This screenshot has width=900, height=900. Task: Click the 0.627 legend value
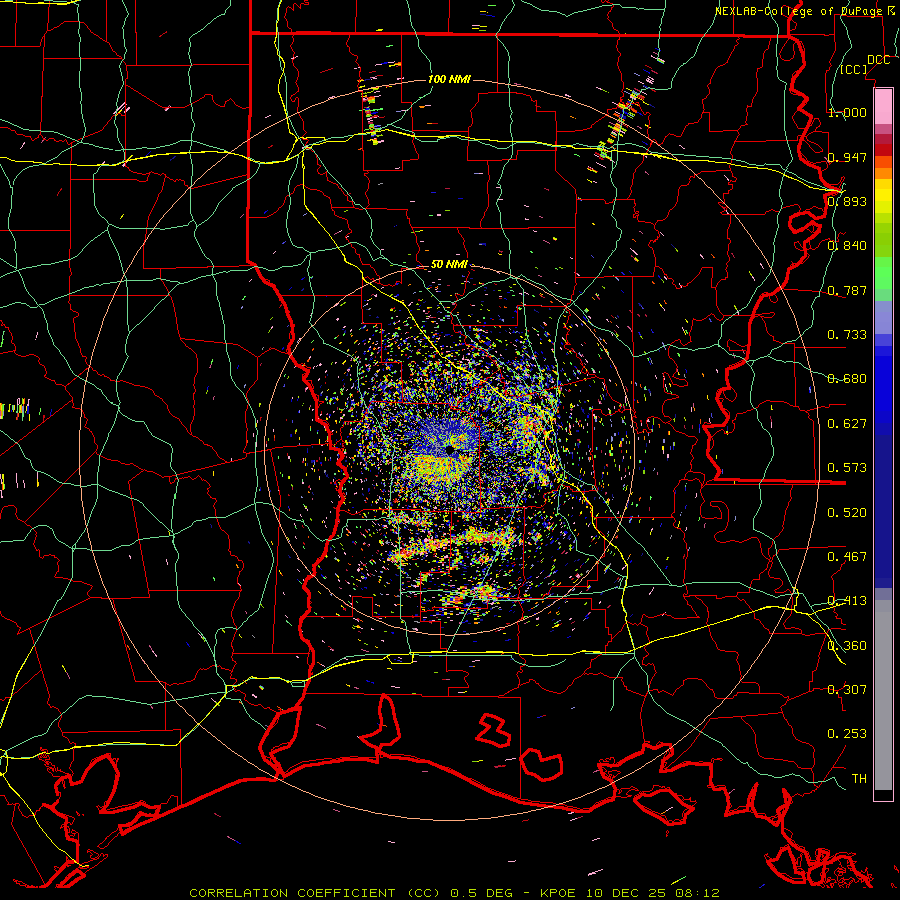pos(847,424)
